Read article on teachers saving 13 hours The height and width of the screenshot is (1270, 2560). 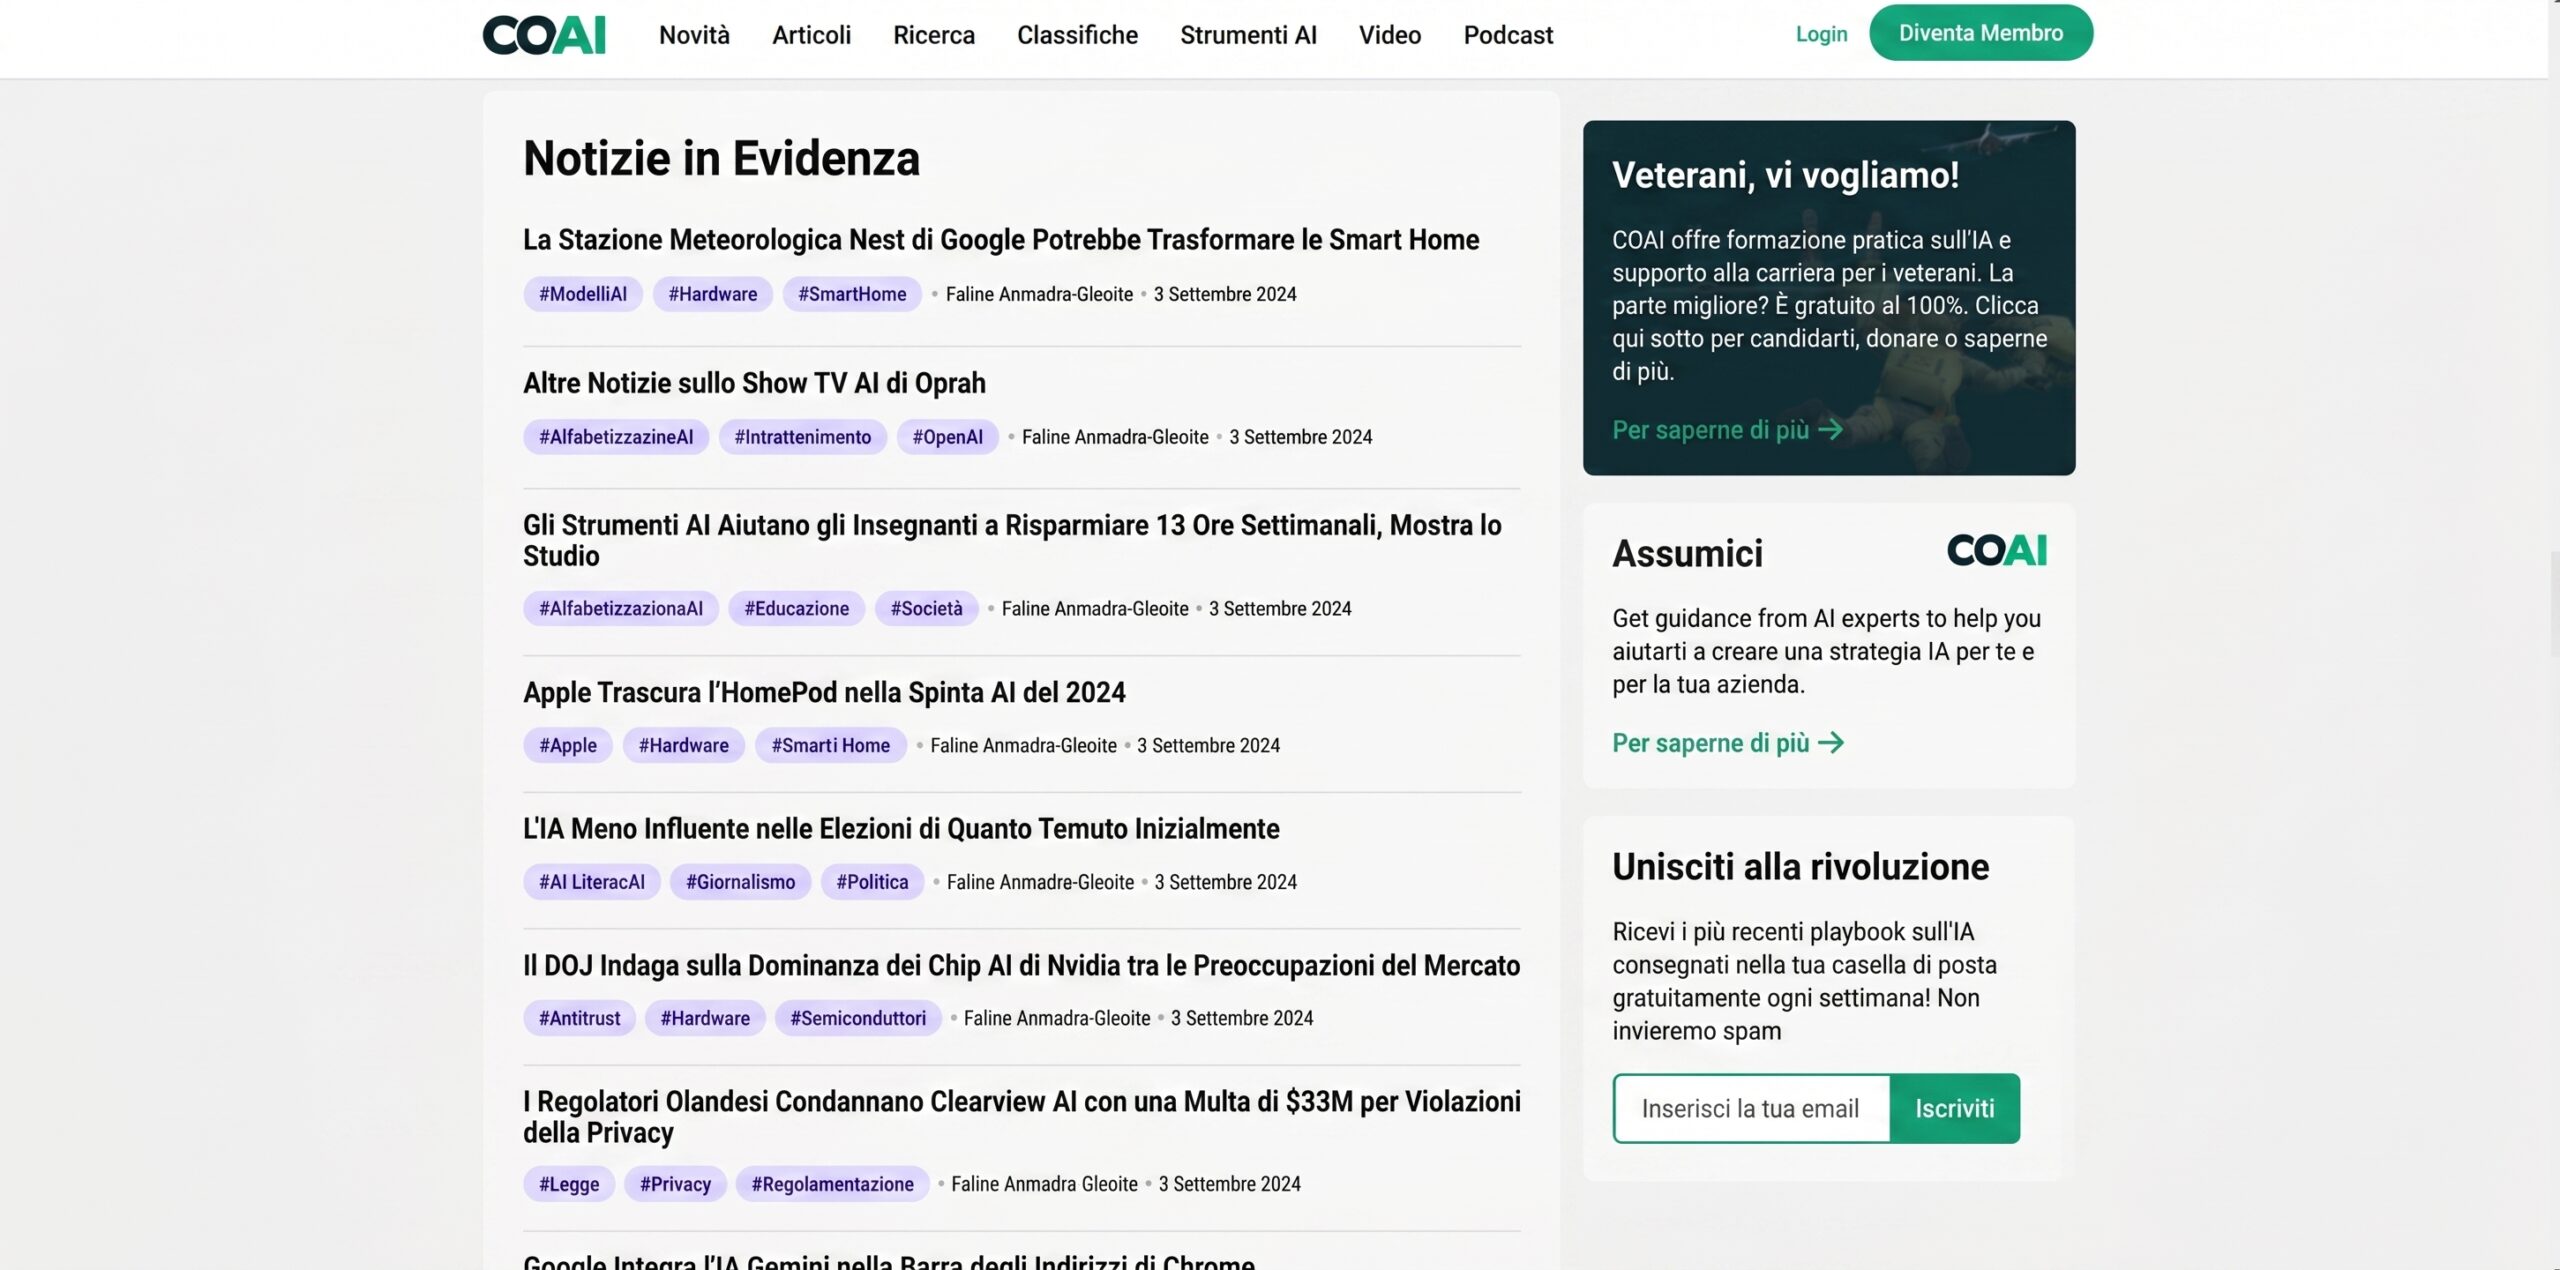coord(1012,540)
